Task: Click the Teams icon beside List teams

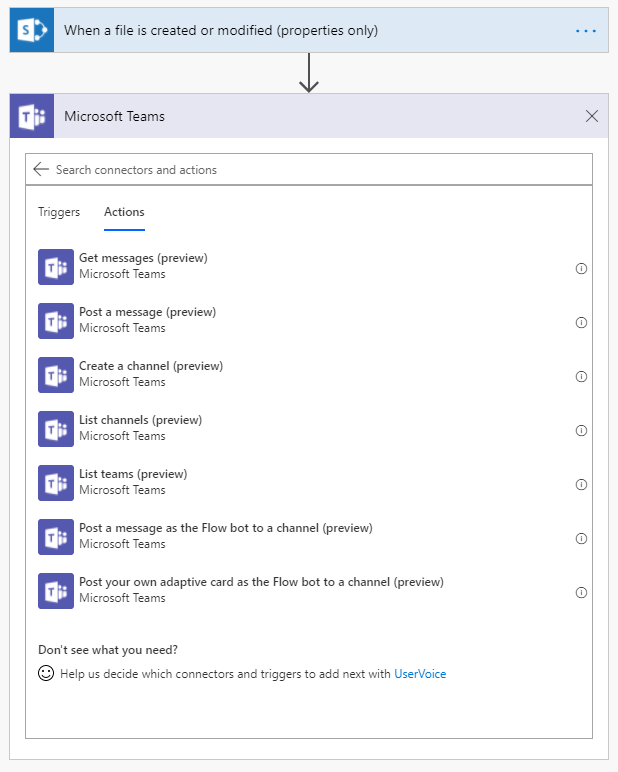Action: coord(56,483)
